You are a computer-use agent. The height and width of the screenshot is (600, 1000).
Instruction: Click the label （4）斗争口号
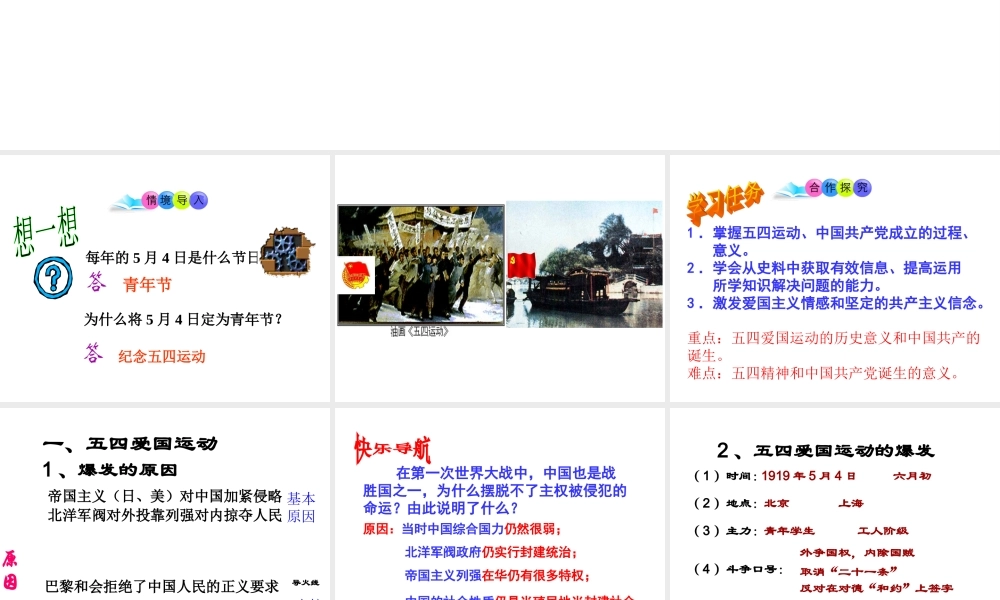click(738, 569)
